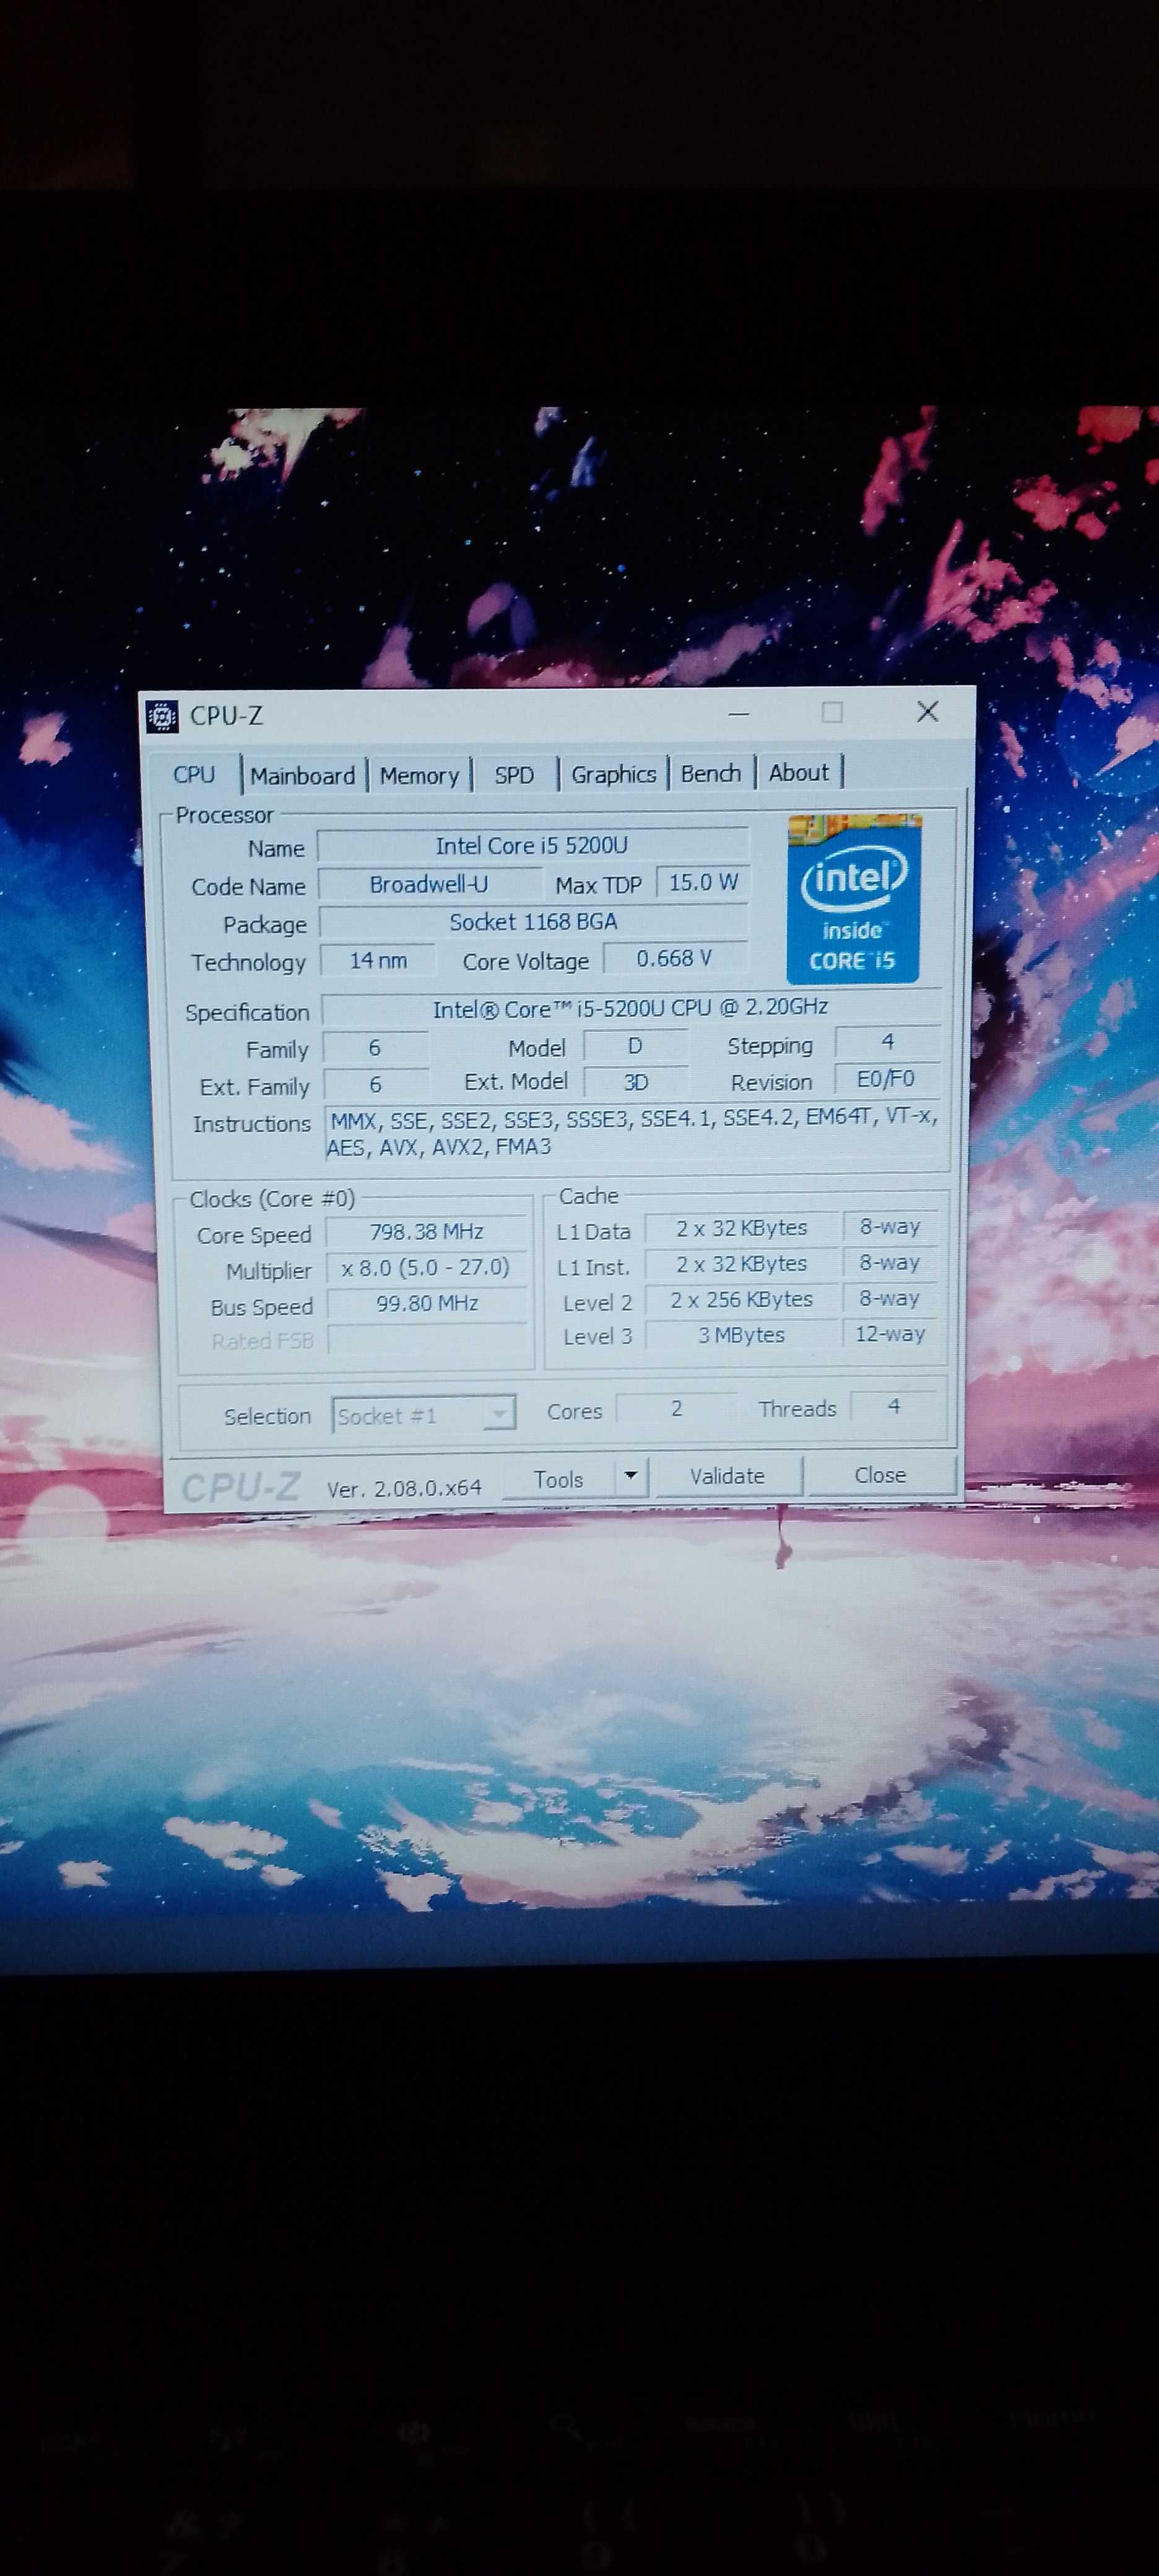Open the Bench tab
The height and width of the screenshot is (2576, 1159).
711,773
